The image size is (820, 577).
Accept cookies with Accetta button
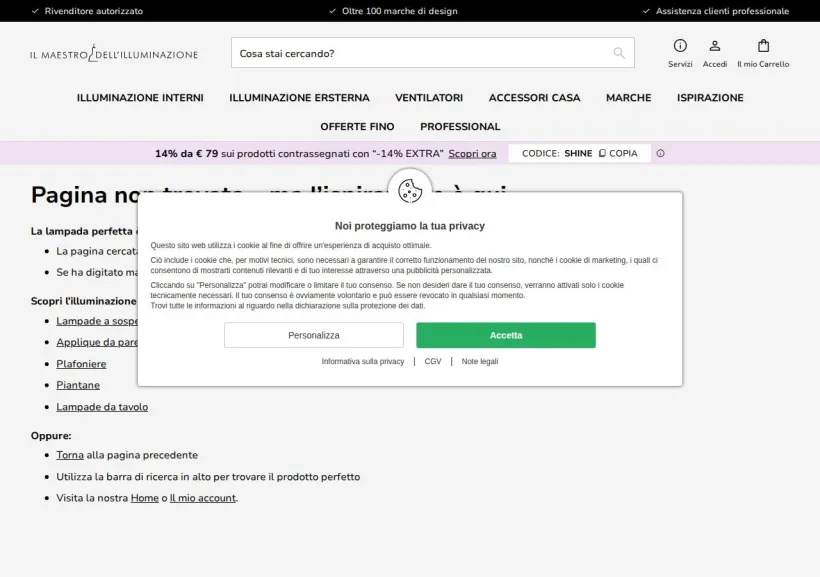tap(506, 335)
